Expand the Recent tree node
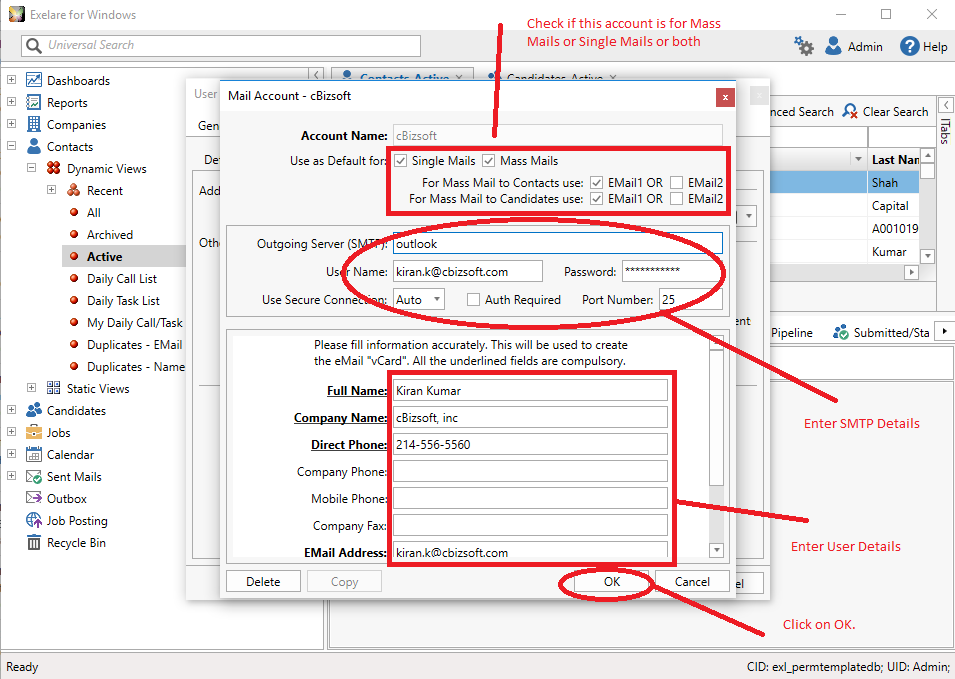Image resolution: width=955 pixels, height=679 pixels. pos(52,189)
